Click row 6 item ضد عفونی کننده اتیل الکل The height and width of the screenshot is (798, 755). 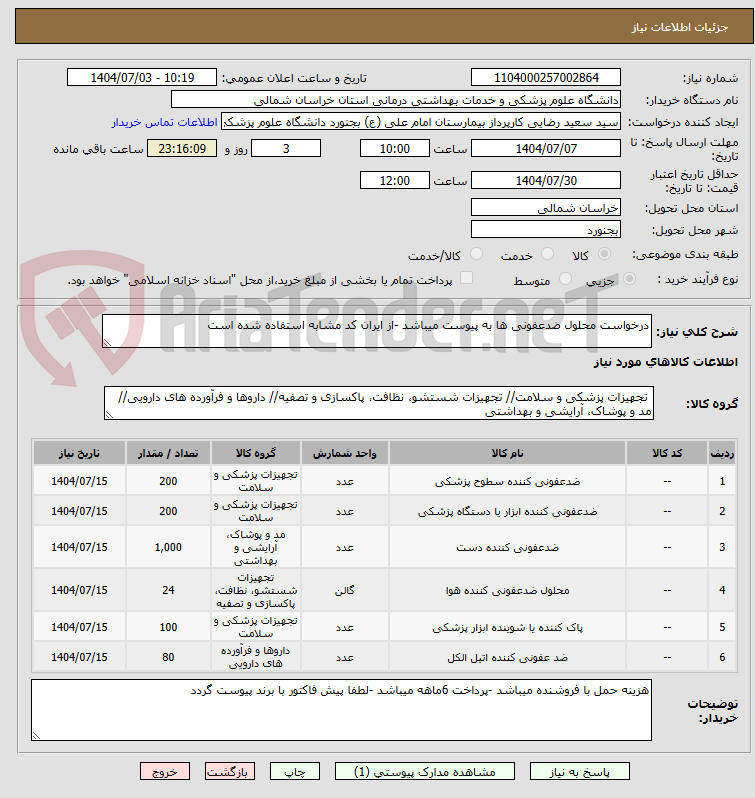507,657
